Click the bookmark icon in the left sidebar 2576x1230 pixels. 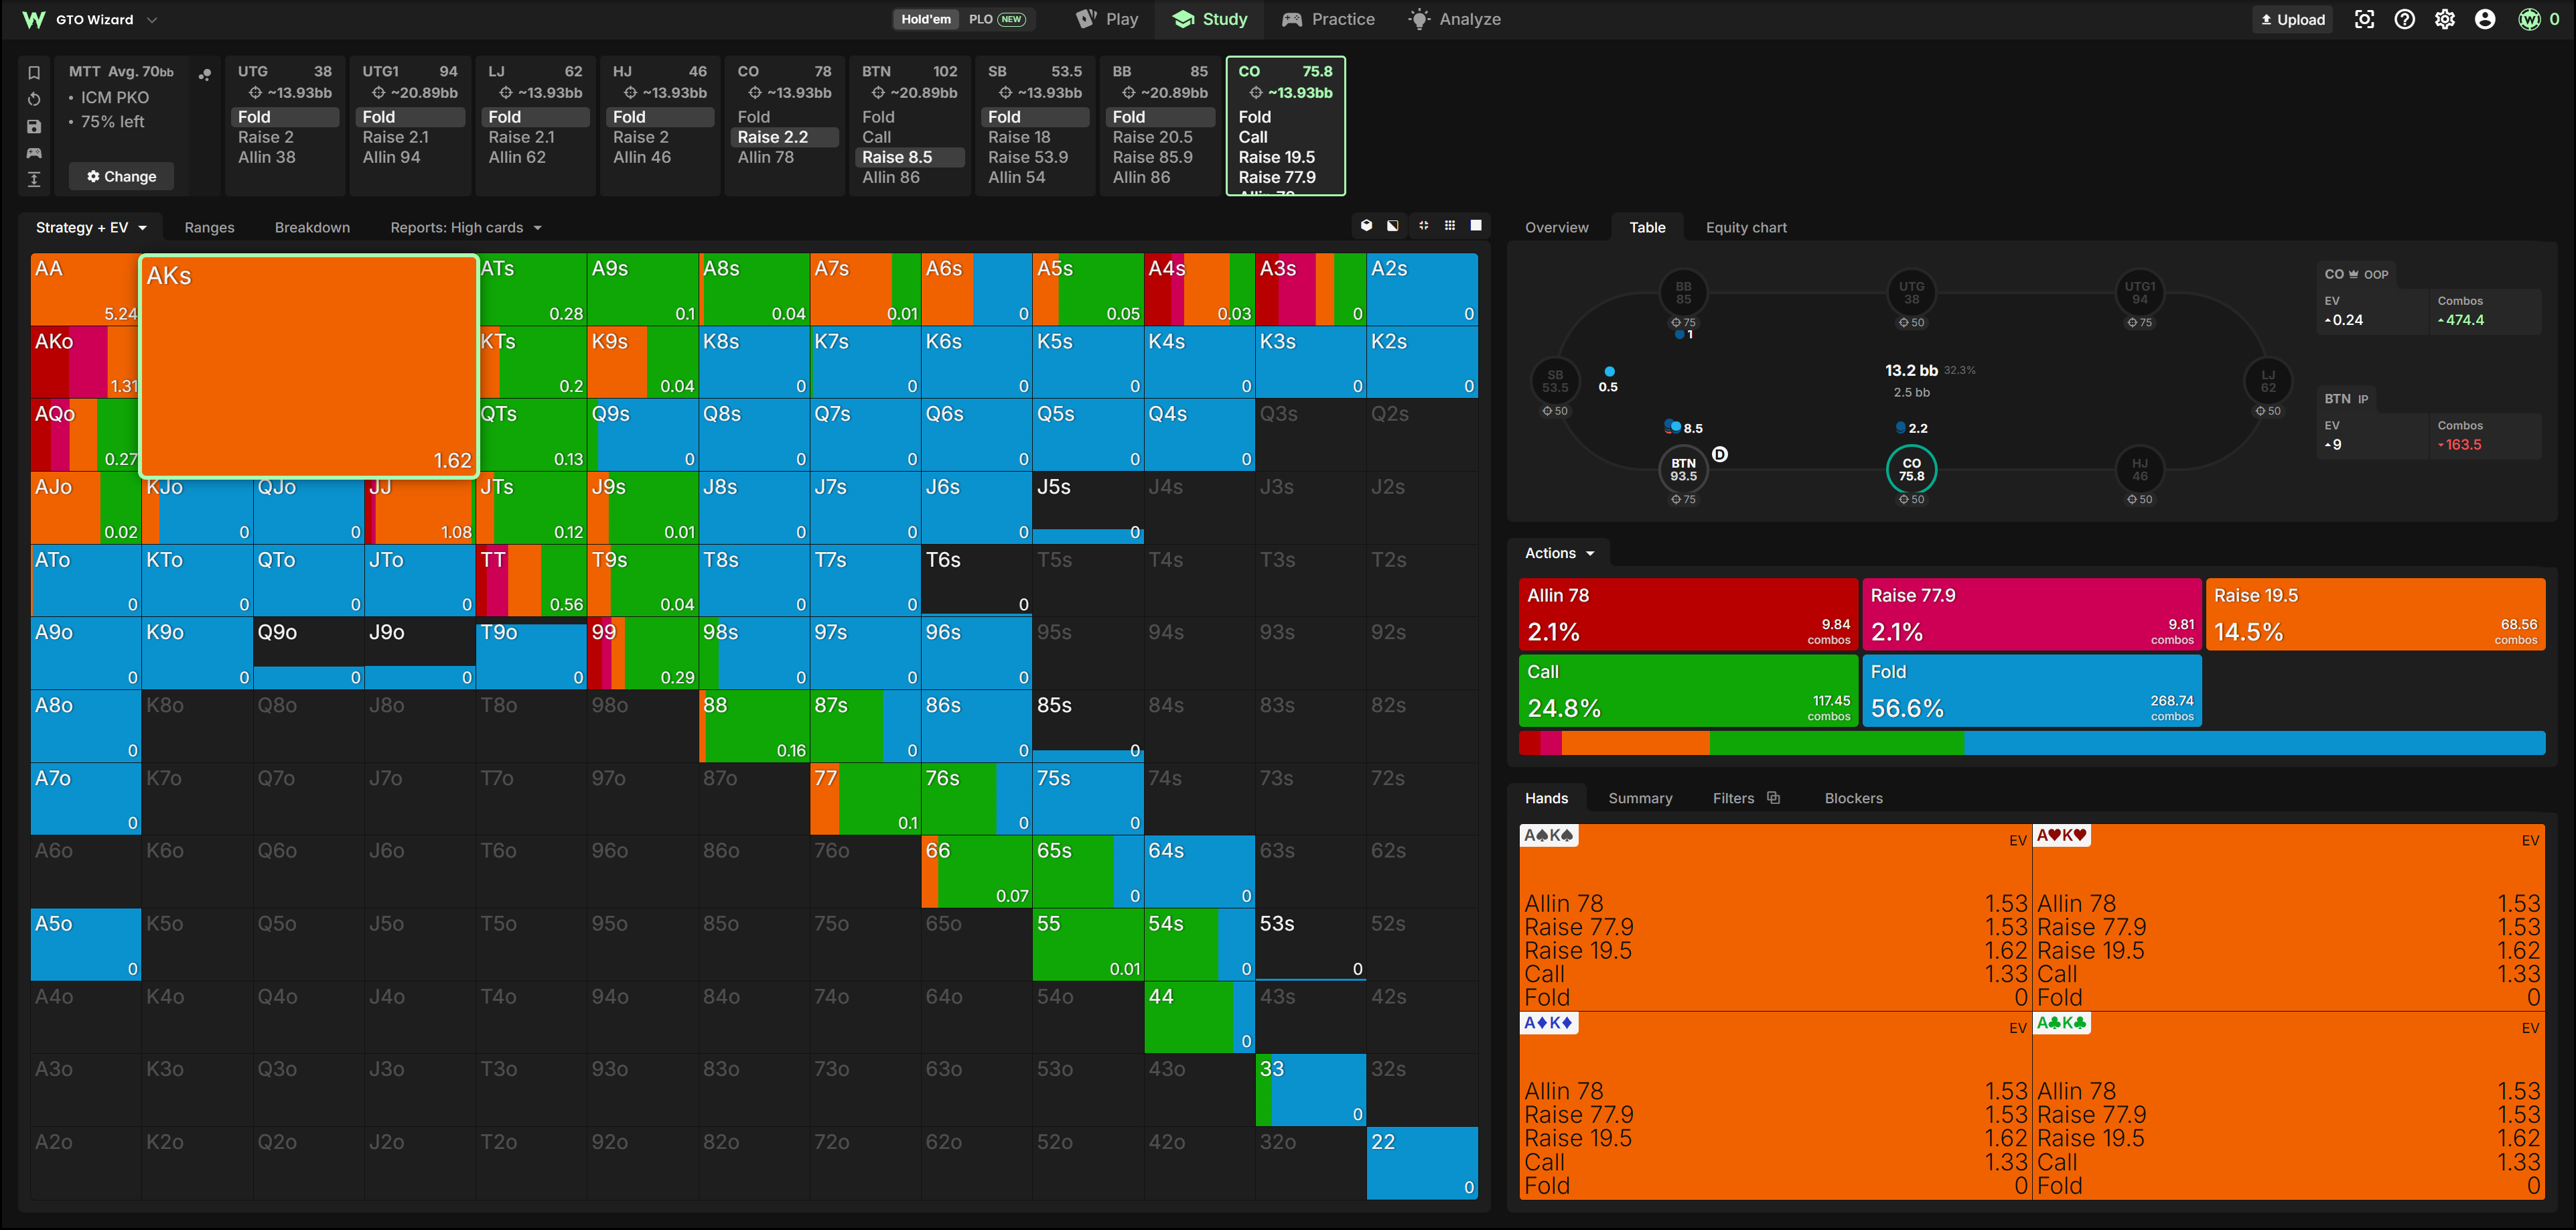pyautogui.click(x=33, y=73)
